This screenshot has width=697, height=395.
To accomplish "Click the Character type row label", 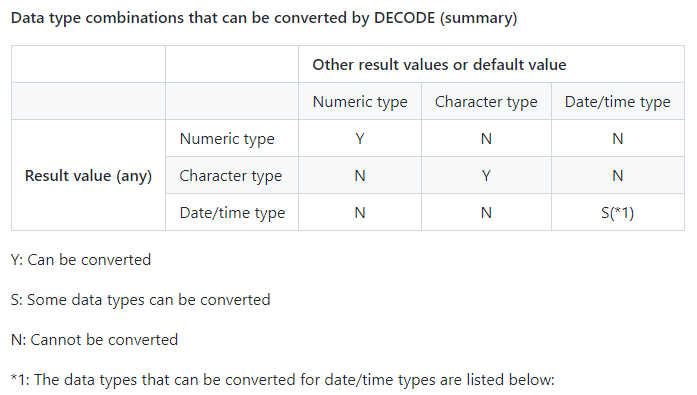I will [x=231, y=176].
